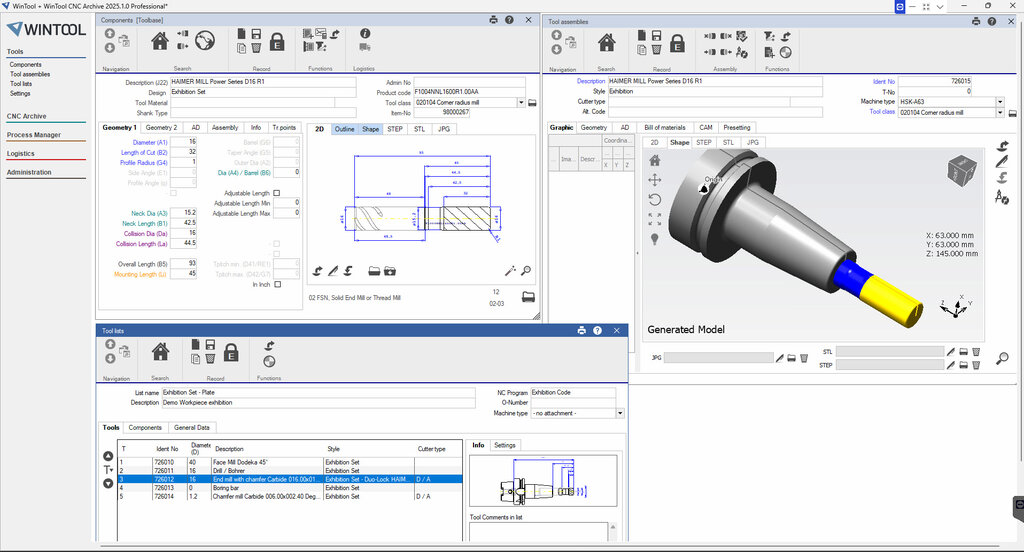Click the tool assembly thumbnail in the Info tab

coord(543,481)
